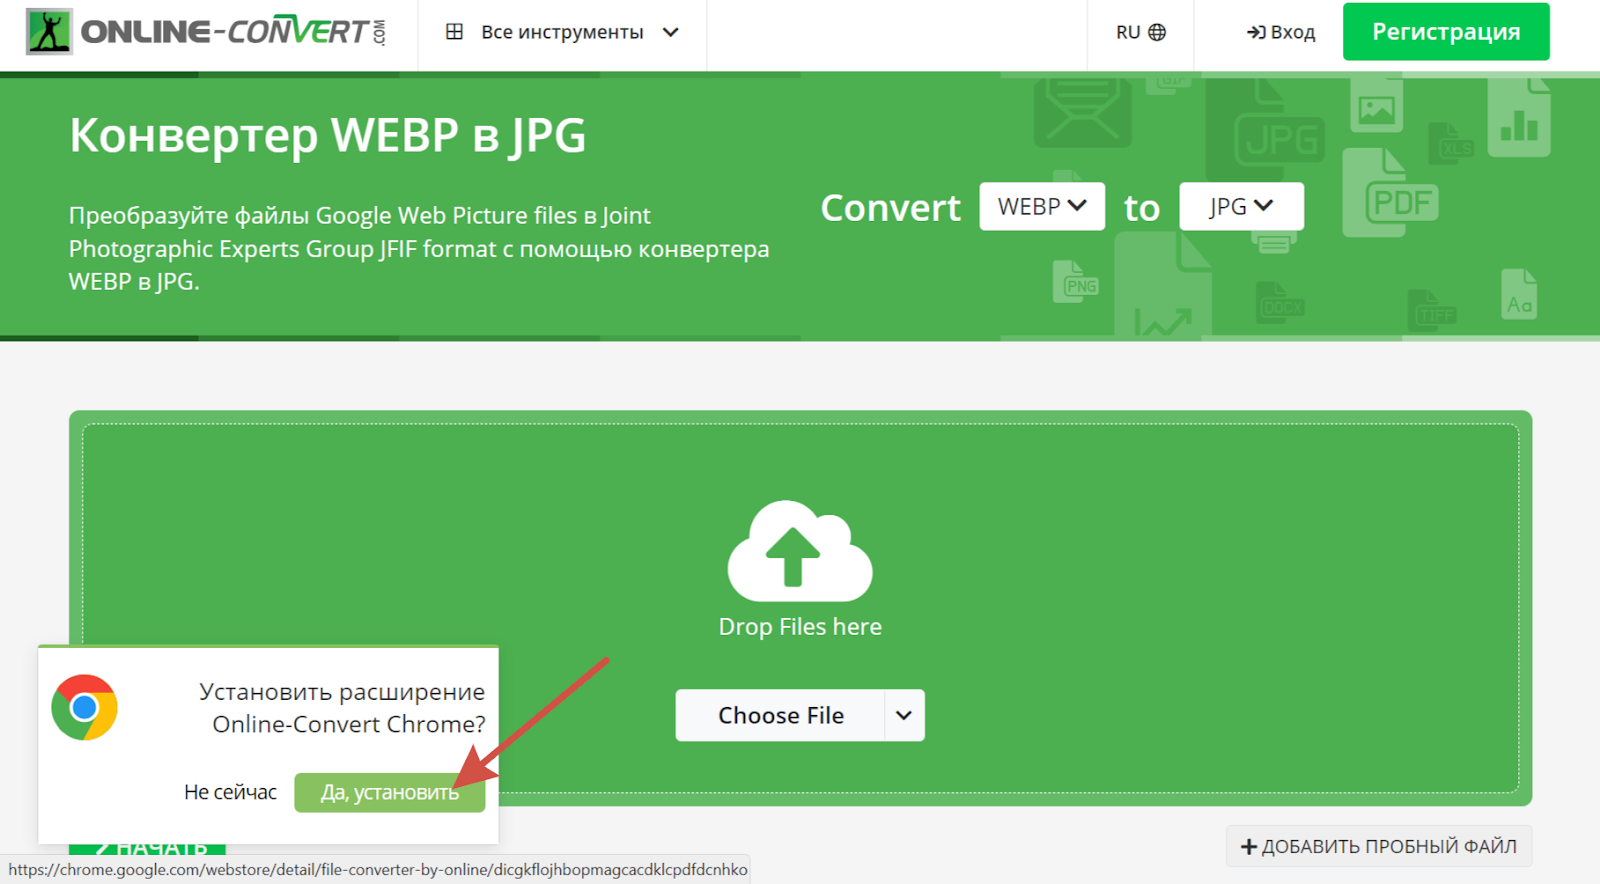This screenshot has width=1600, height=884.
Task: Click the PDF file icon in banner
Action: tap(1389, 194)
